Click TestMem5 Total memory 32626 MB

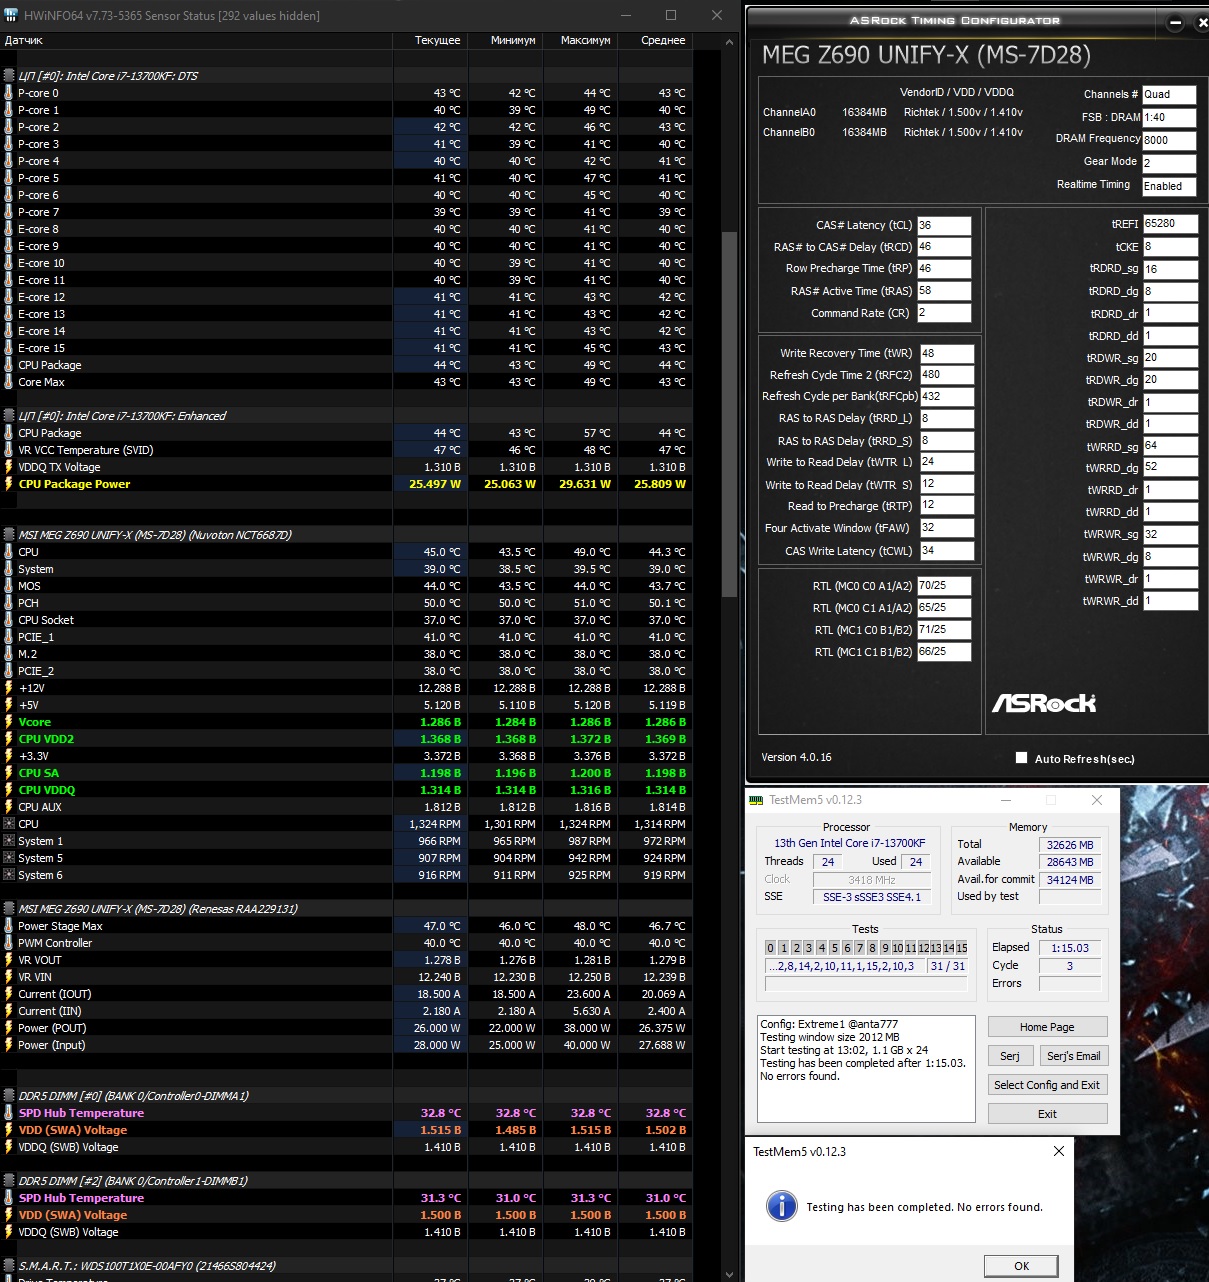1070,845
